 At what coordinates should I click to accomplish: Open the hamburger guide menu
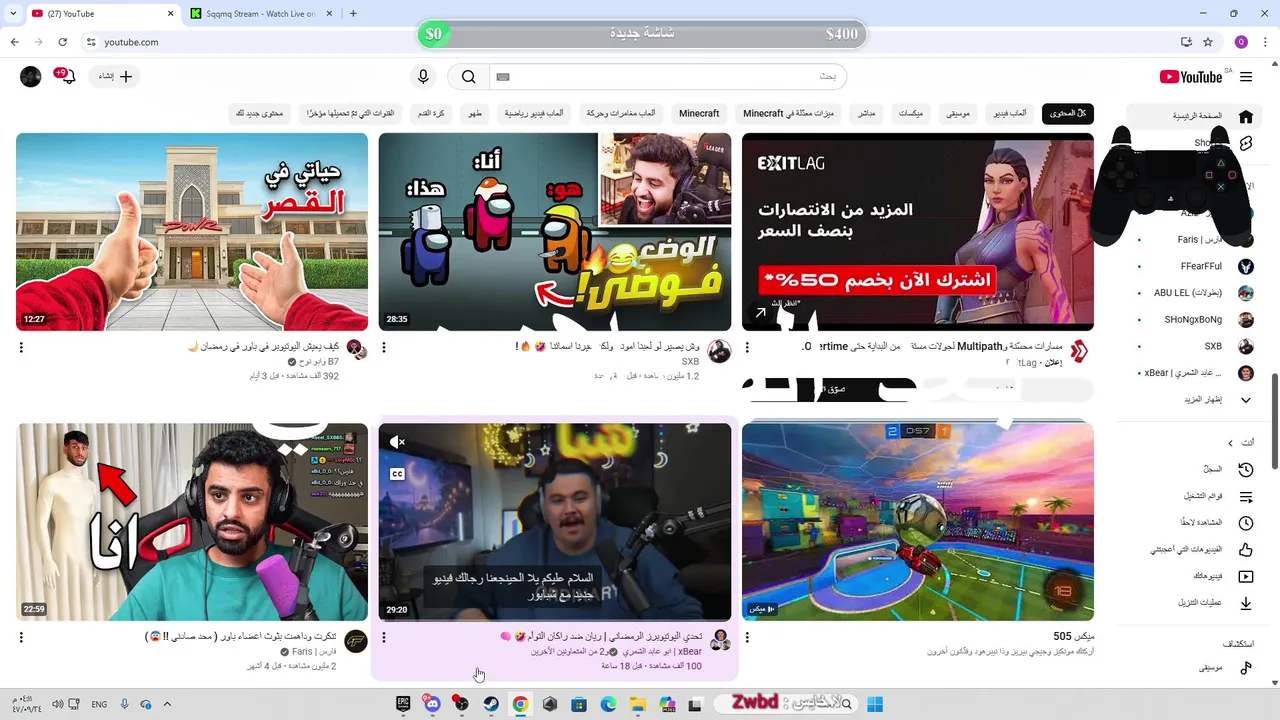click(x=1246, y=77)
